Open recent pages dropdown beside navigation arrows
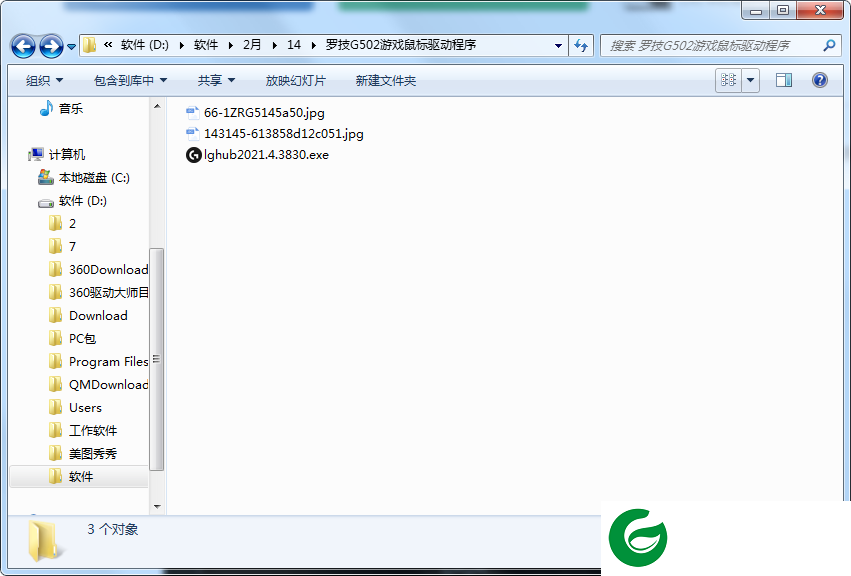 pos(71,47)
